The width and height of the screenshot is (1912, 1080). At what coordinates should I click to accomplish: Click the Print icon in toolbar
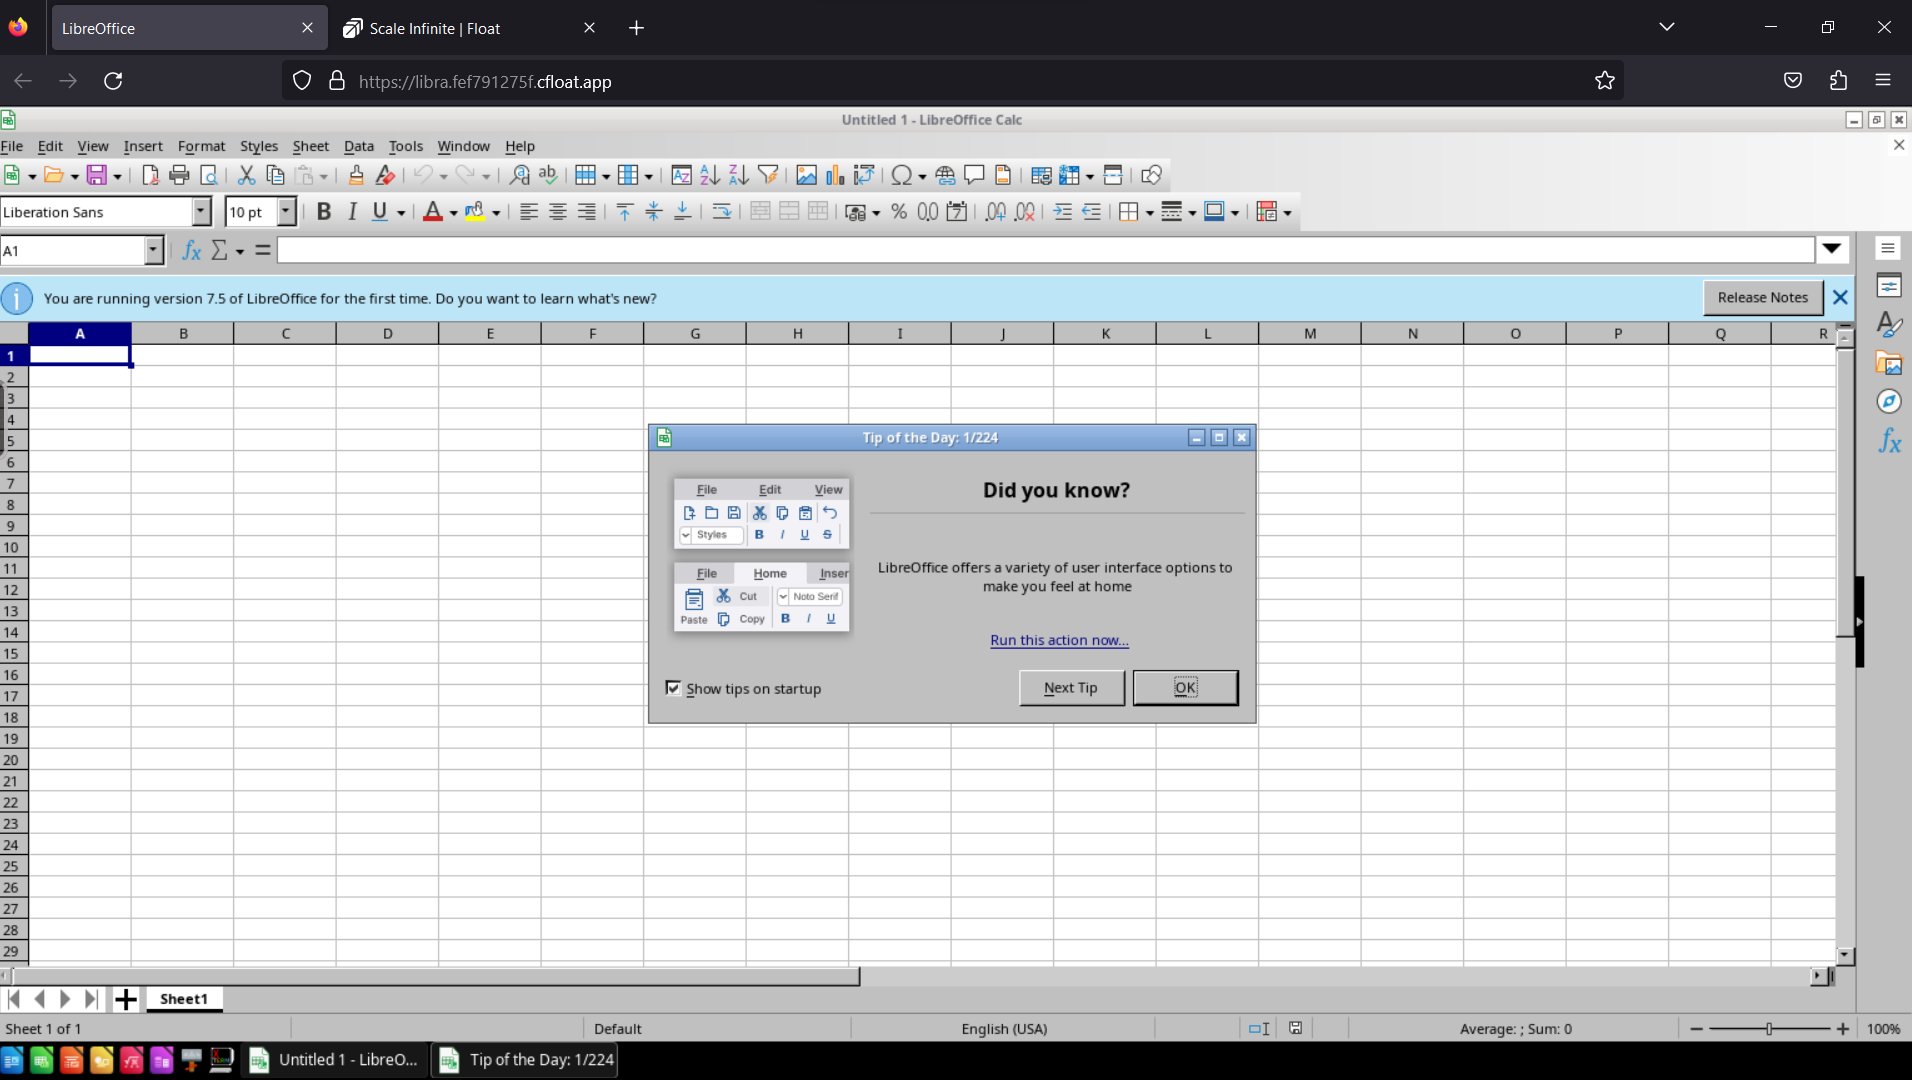(x=179, y=175)
